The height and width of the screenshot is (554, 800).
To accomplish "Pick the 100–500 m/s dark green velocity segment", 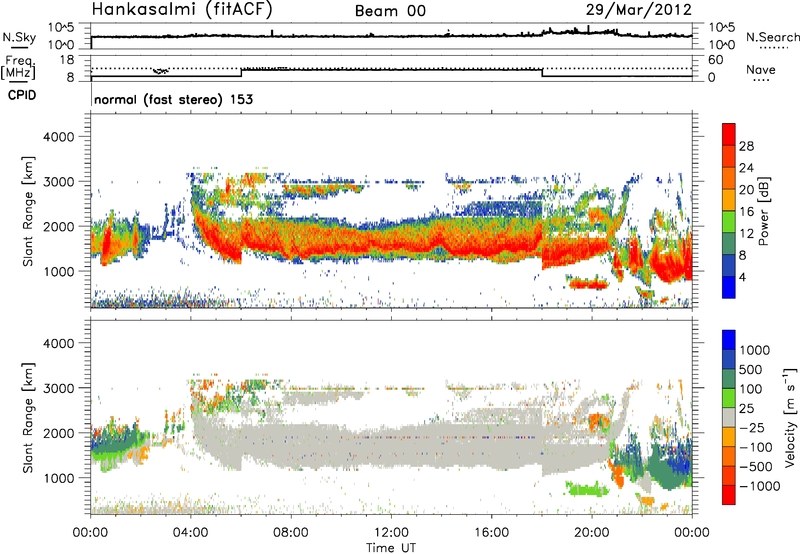I will click(x=729, y=379).
